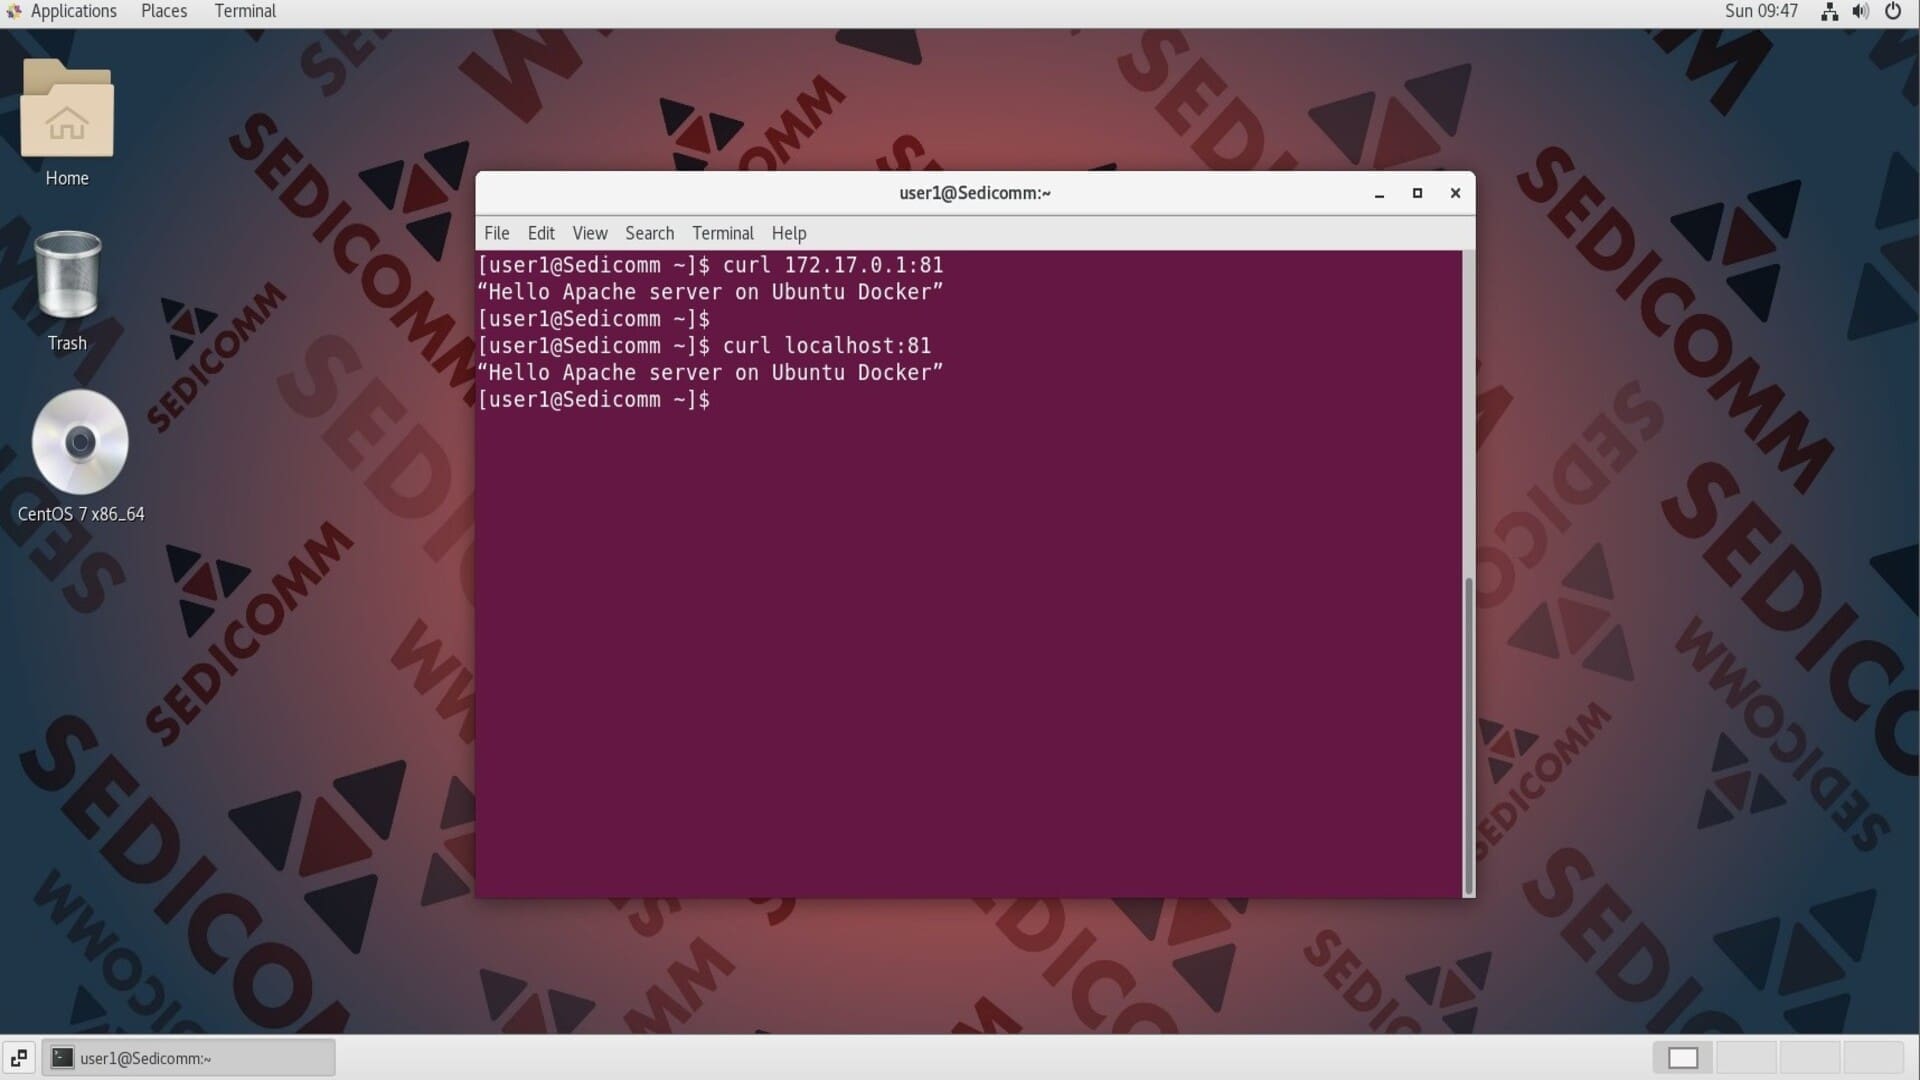
Task: Click the power icon in top bar
Action: coord(1893,12)
